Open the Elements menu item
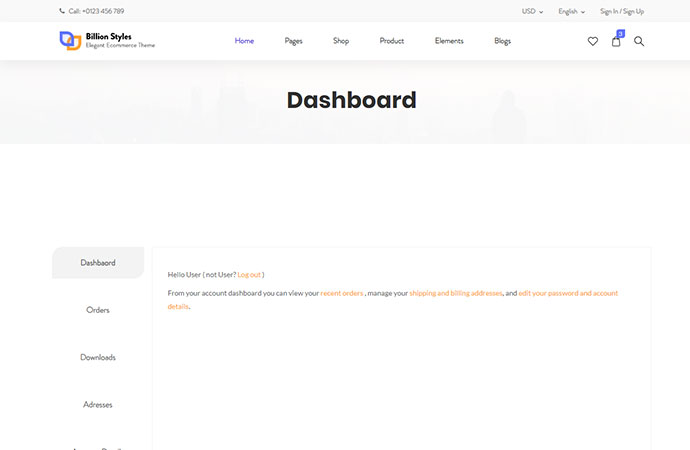The image size is (690, 450). click(x=449, y=41)
